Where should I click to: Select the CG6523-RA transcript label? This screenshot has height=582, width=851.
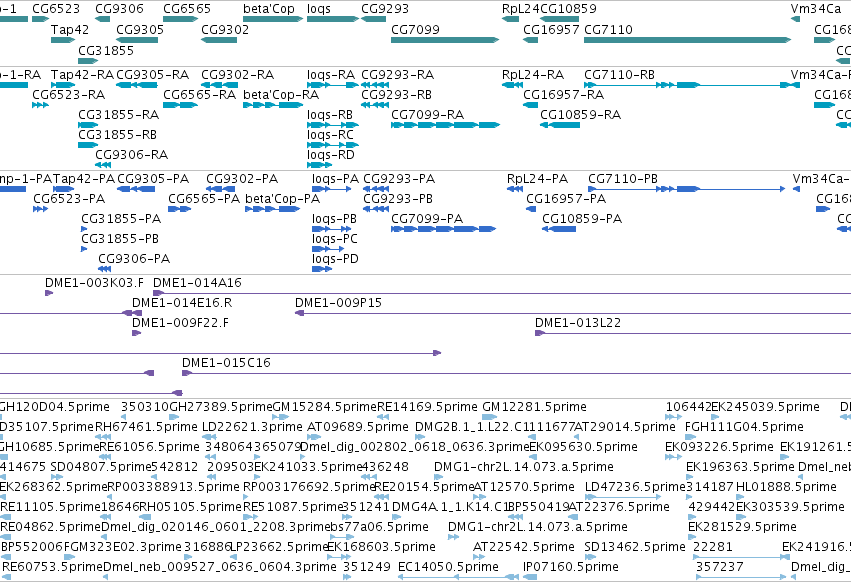click(68, 94)
